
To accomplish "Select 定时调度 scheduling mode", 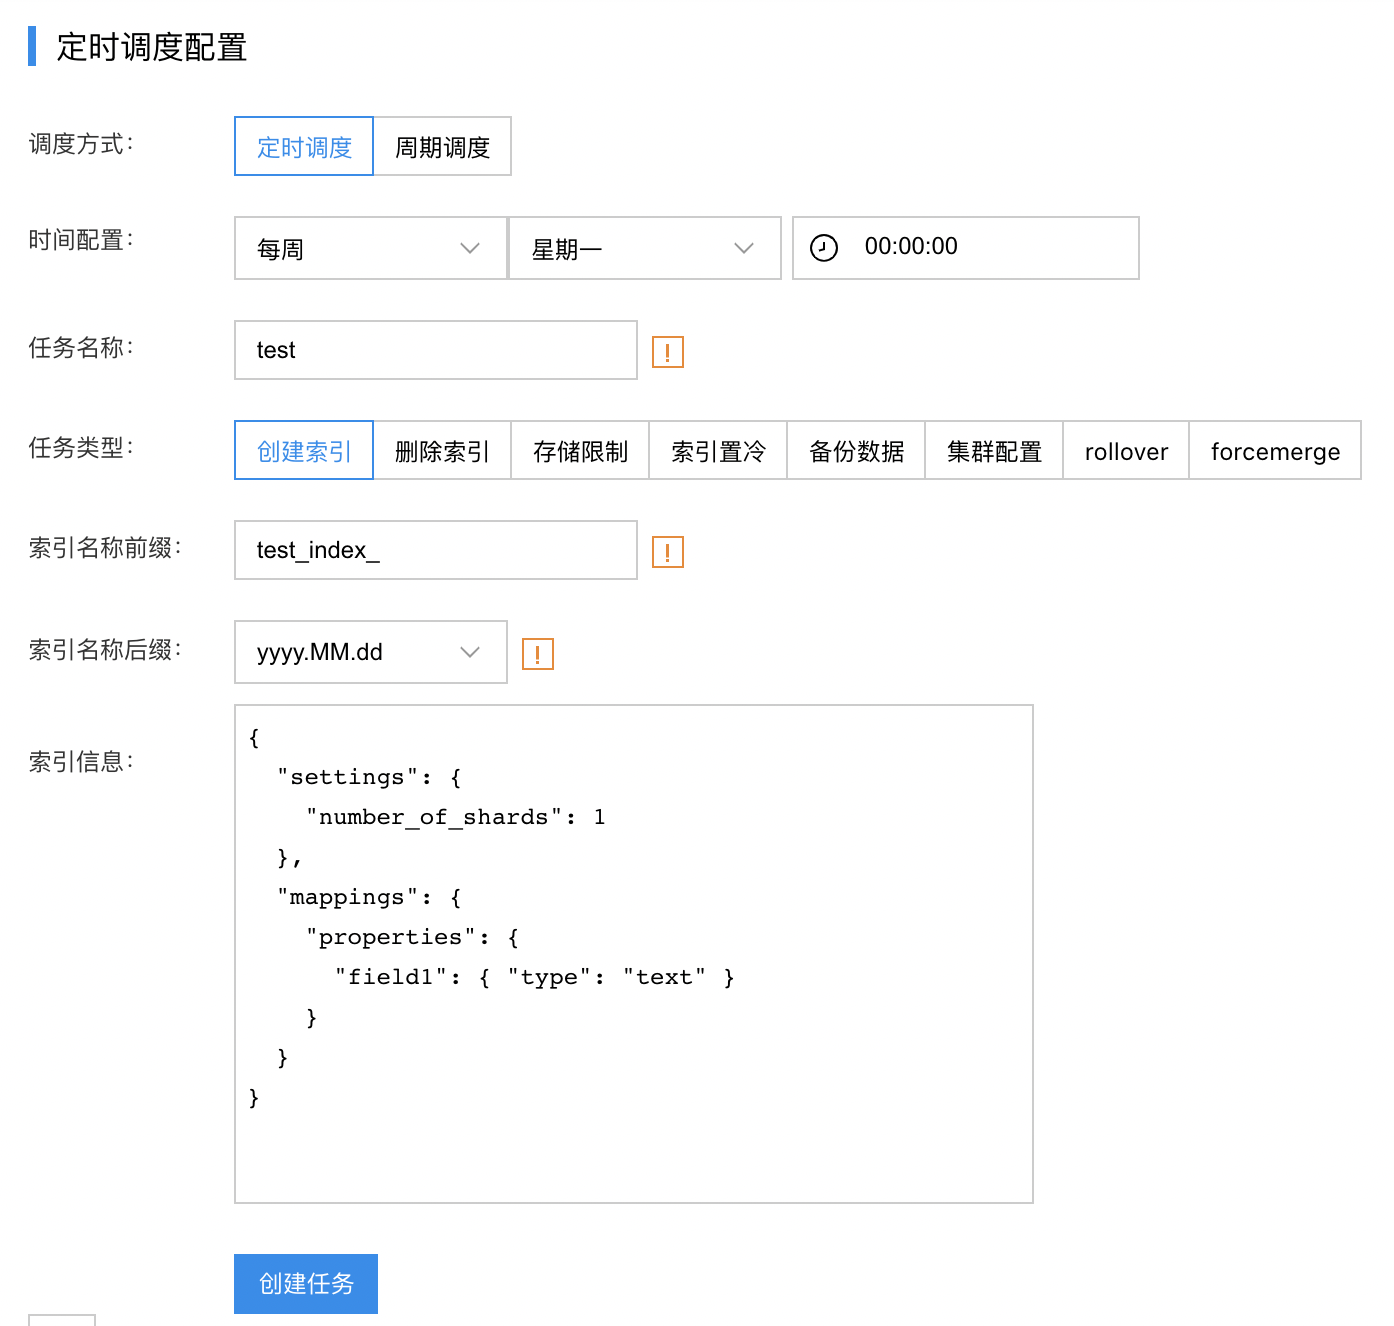I will point(304,147).
